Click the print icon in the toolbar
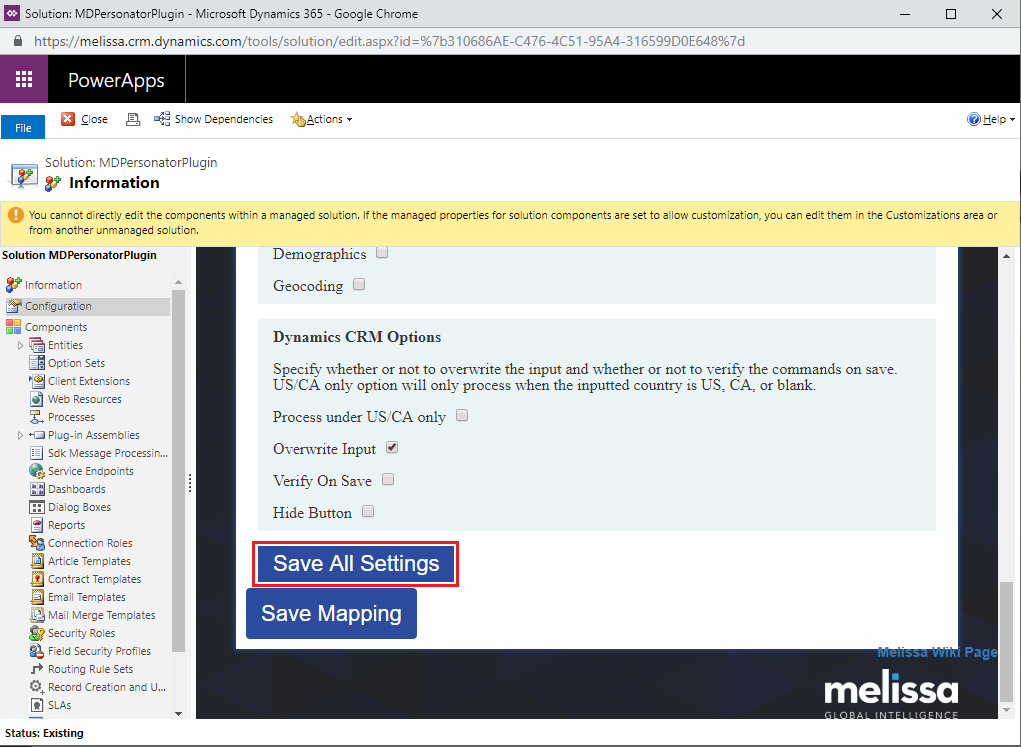Viewport: 1021px width, 747px height. point(133,119)
